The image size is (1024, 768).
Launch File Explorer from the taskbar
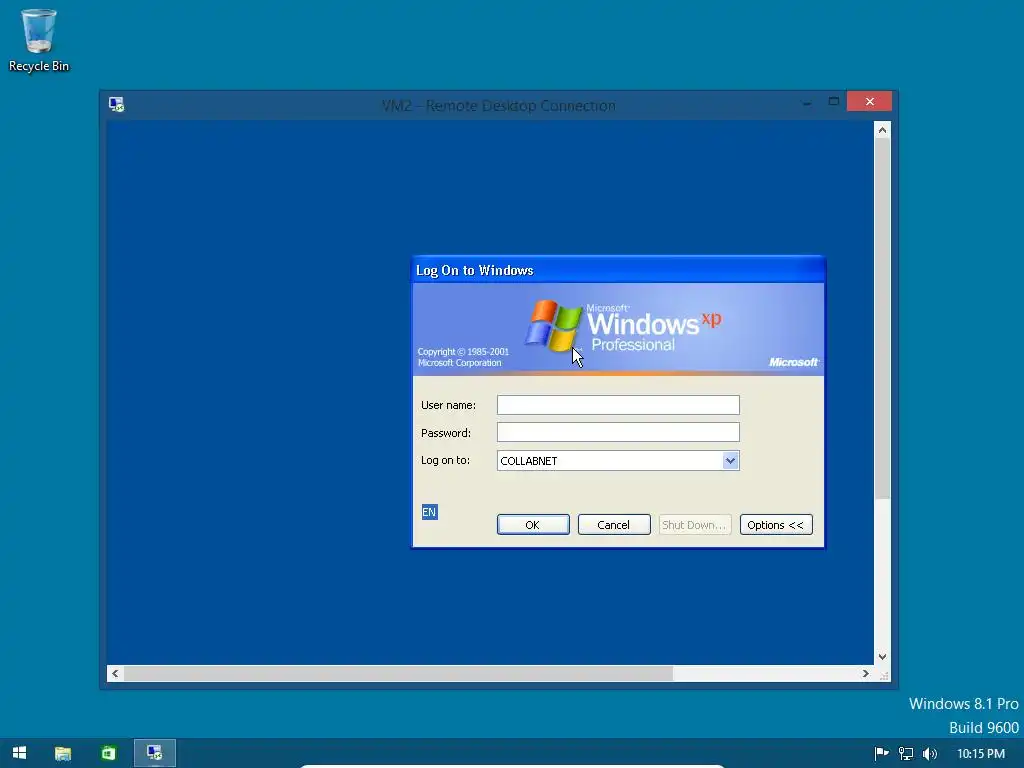coord(63,753)
